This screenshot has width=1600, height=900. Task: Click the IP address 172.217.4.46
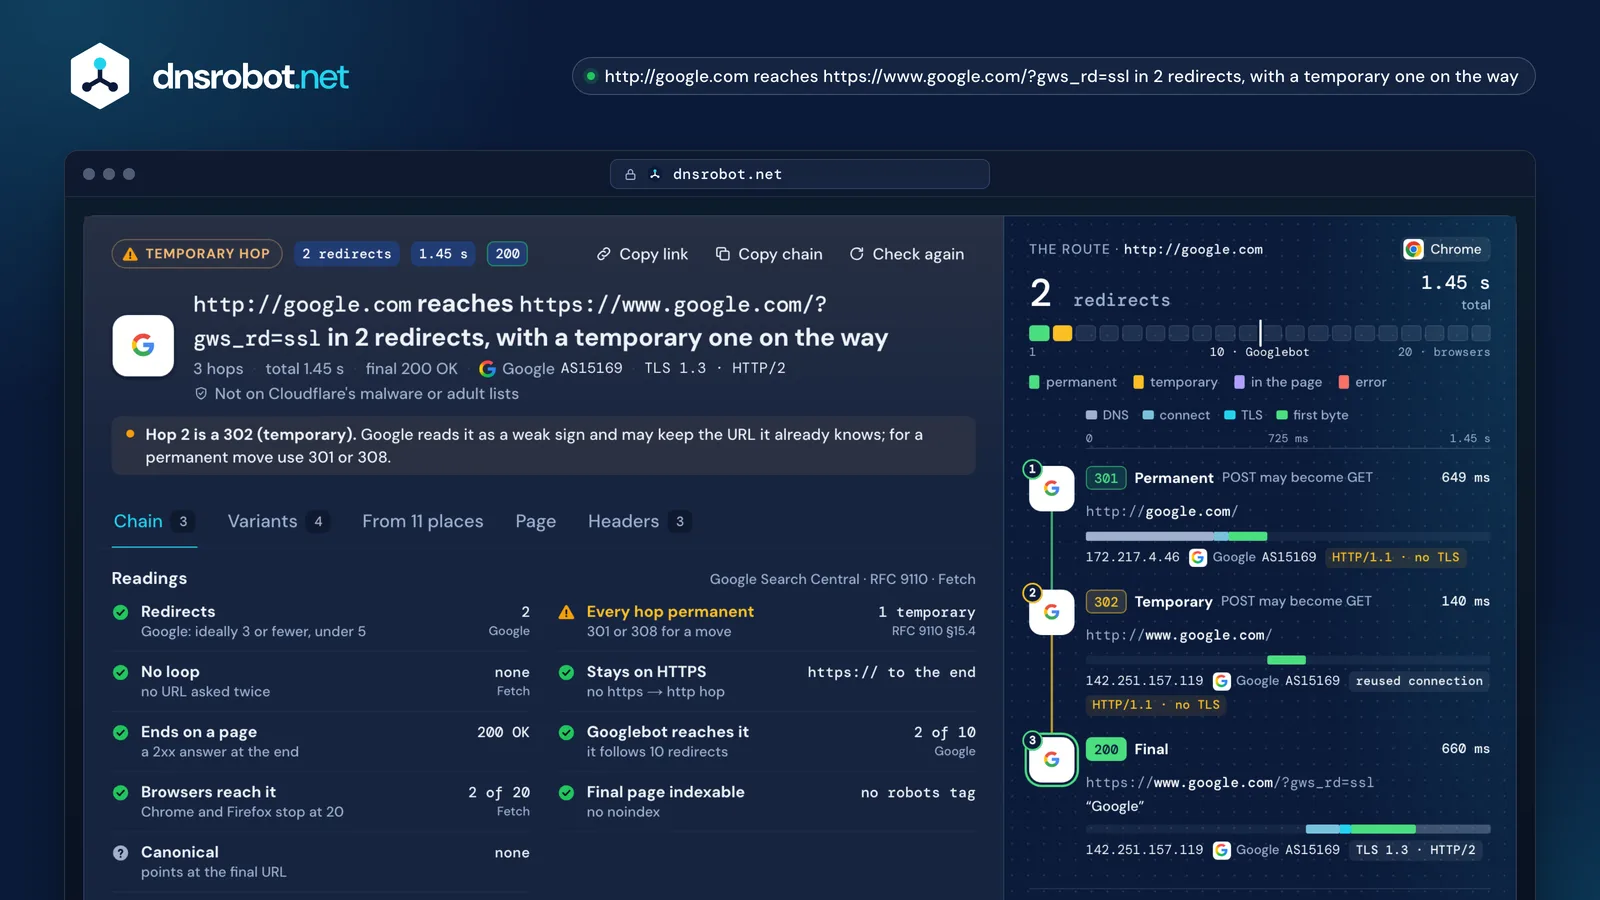tap(1132, 557)
